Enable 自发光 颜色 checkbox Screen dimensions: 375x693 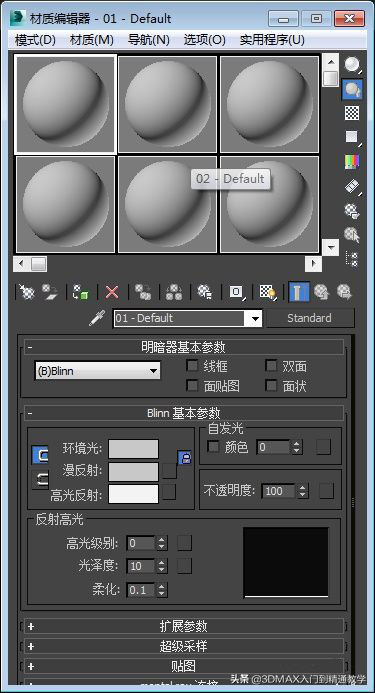click(213, 447)
